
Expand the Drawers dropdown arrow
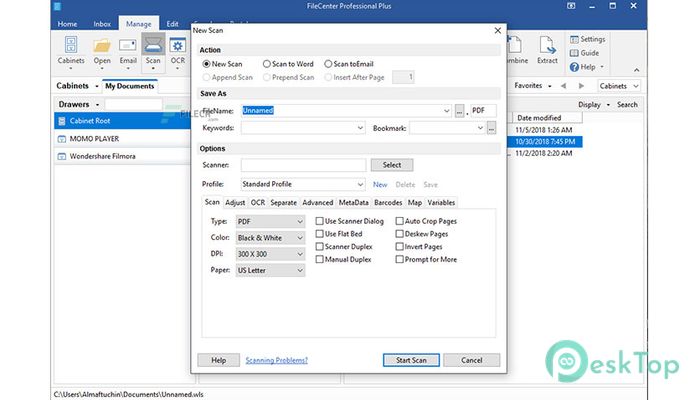97,104
